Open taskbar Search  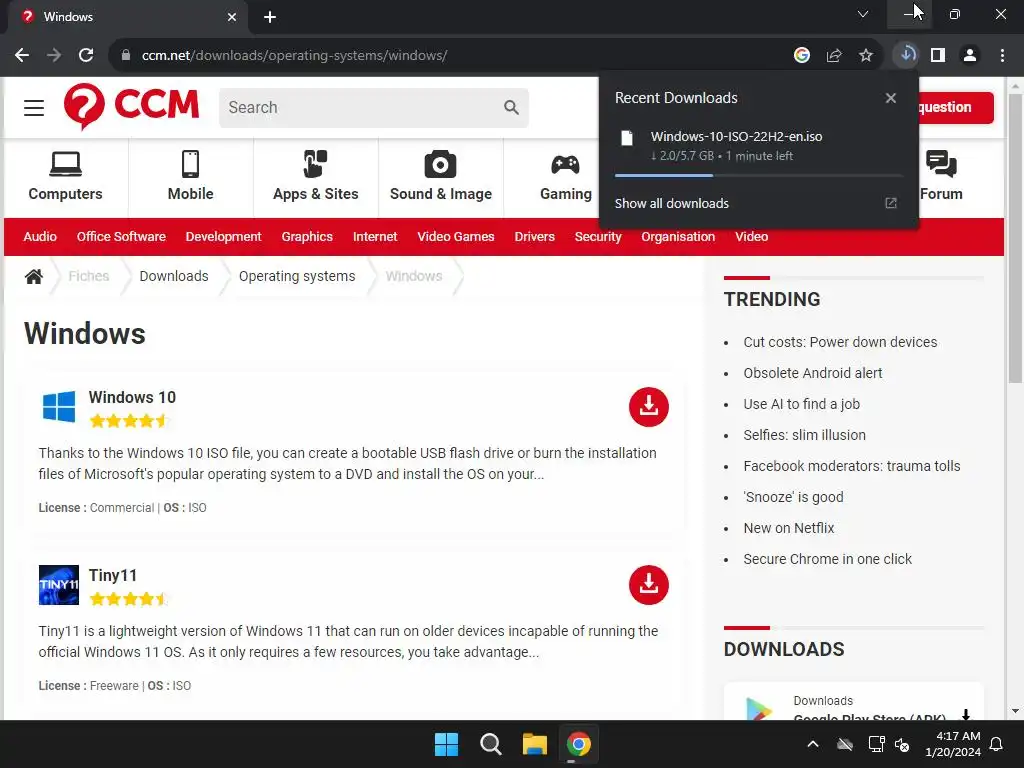point(490,744)
